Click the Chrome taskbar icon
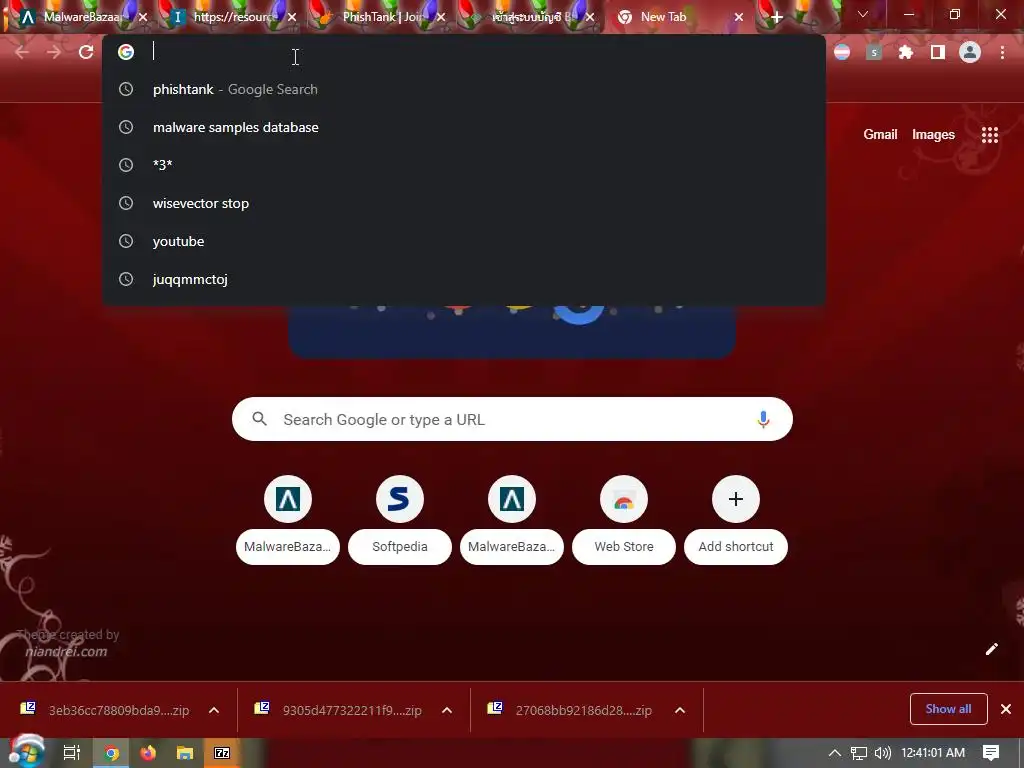 pyautogui.click(x=112, y=753)
